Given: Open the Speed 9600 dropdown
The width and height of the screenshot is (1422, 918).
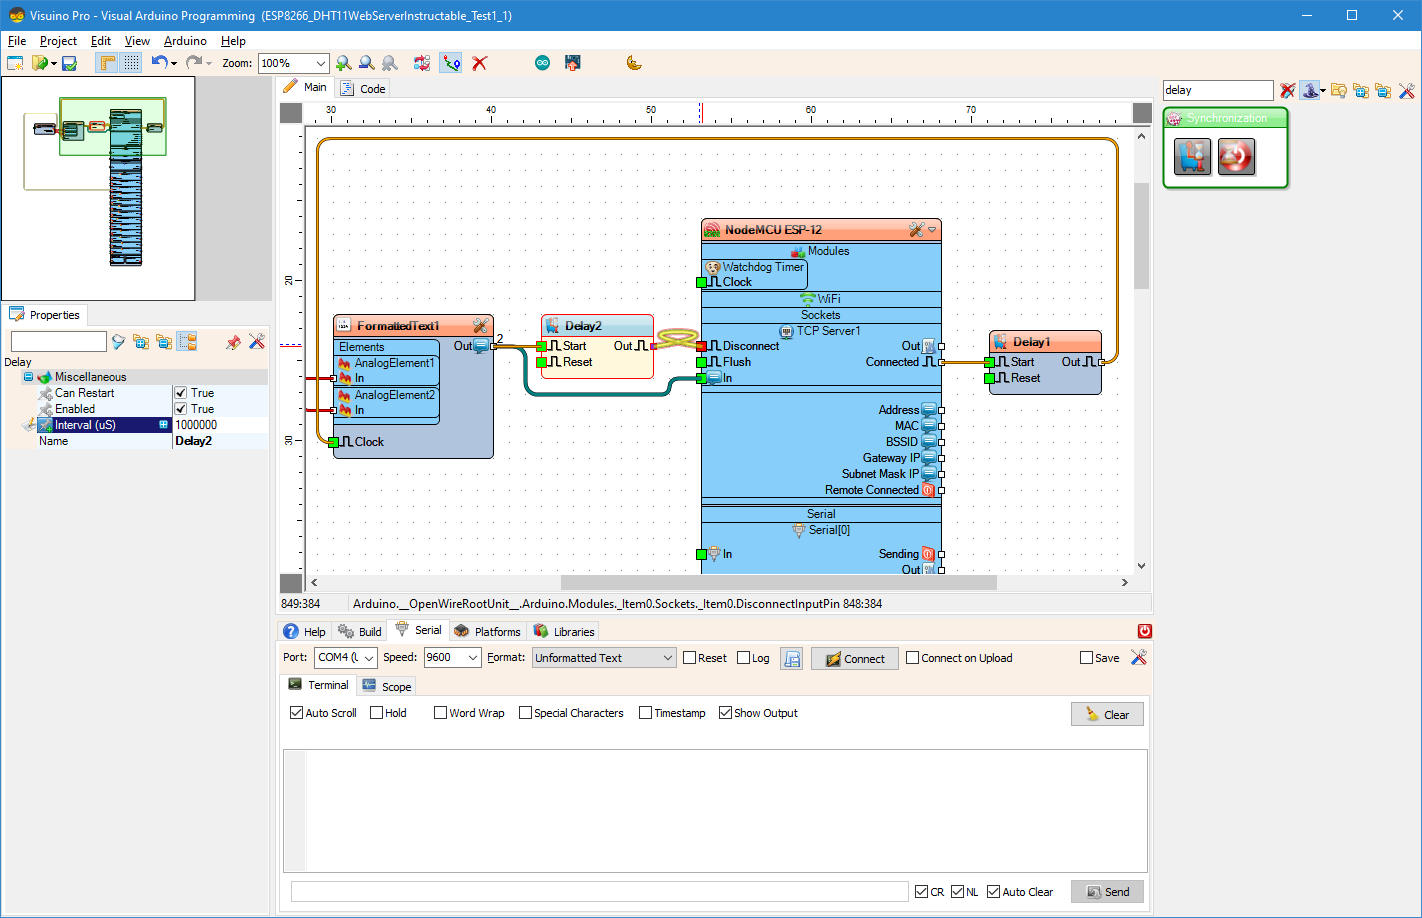Looking at the screenshot, I should point(474,658).
